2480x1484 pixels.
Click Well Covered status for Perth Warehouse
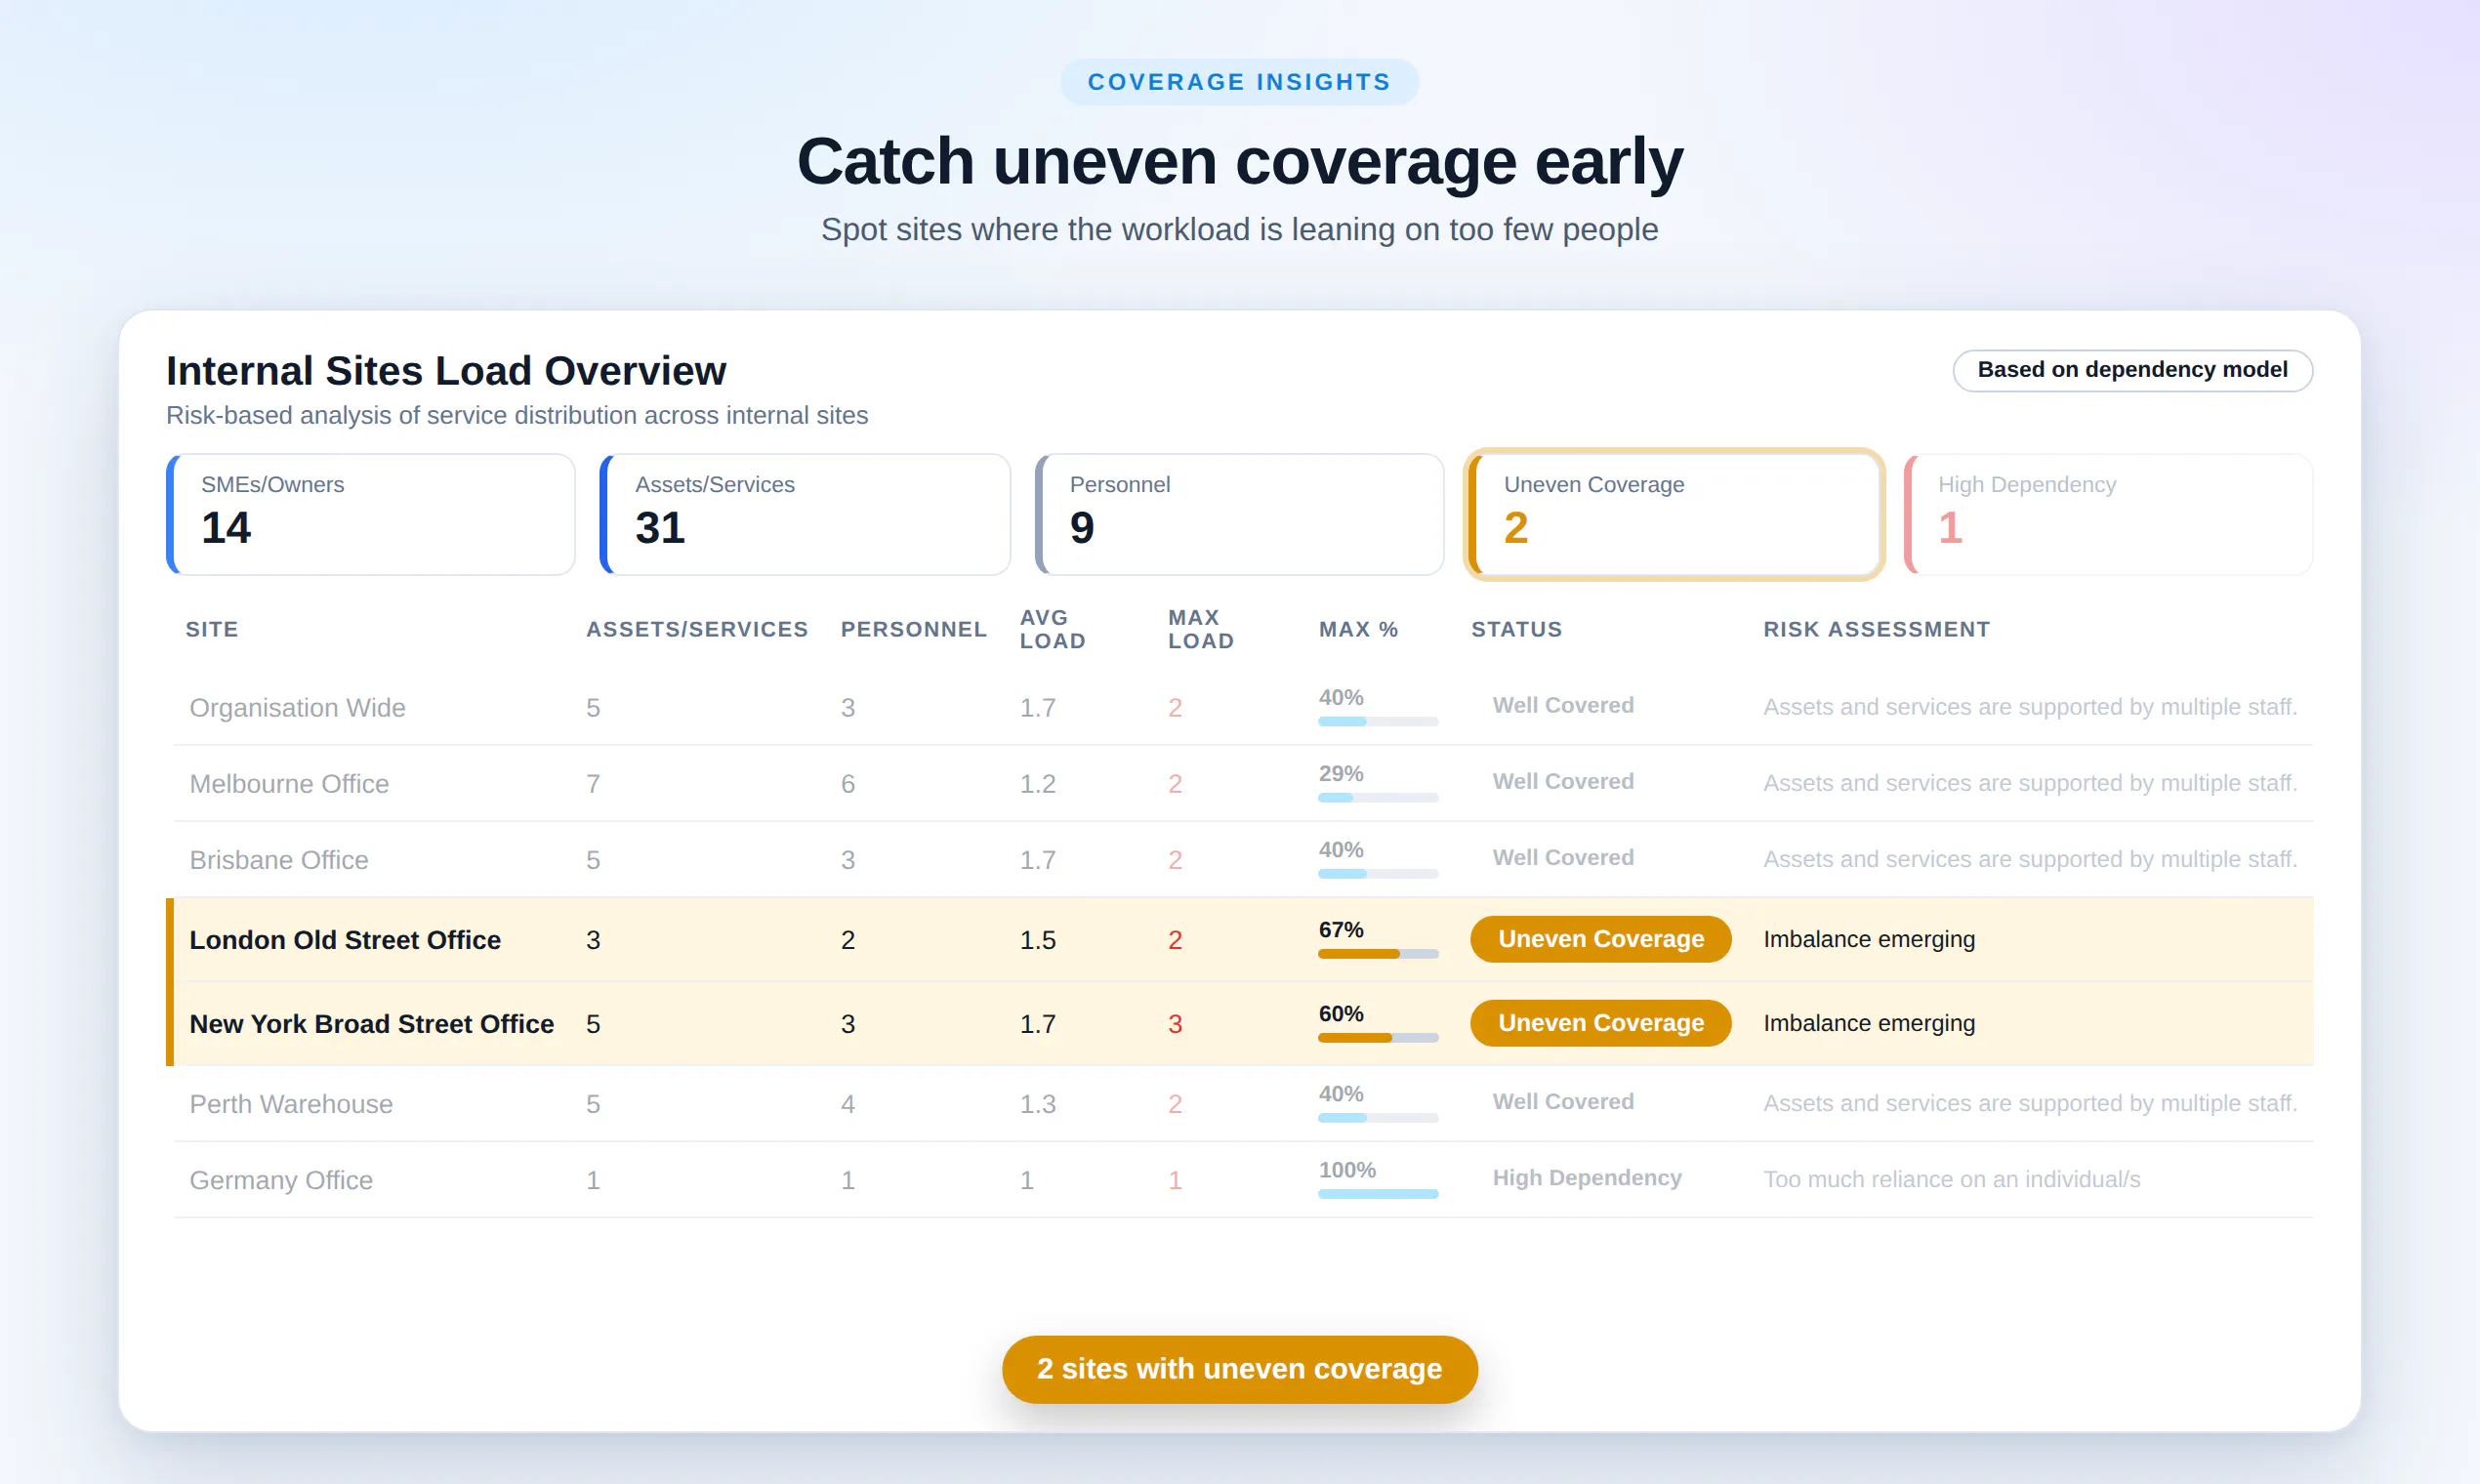tap(1563, 1102)
